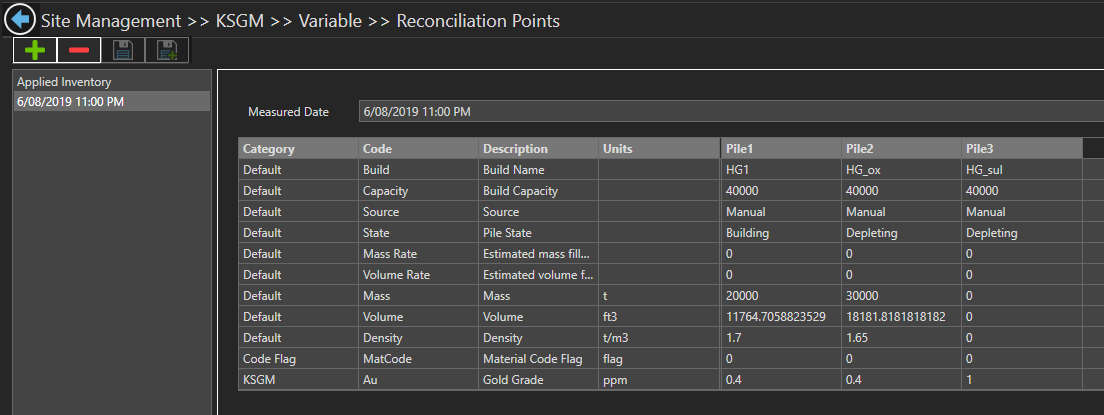Click Pile3 Pile State cell showing Depleting
This screenshot has width=1104, height=415.
(1021, 233)
